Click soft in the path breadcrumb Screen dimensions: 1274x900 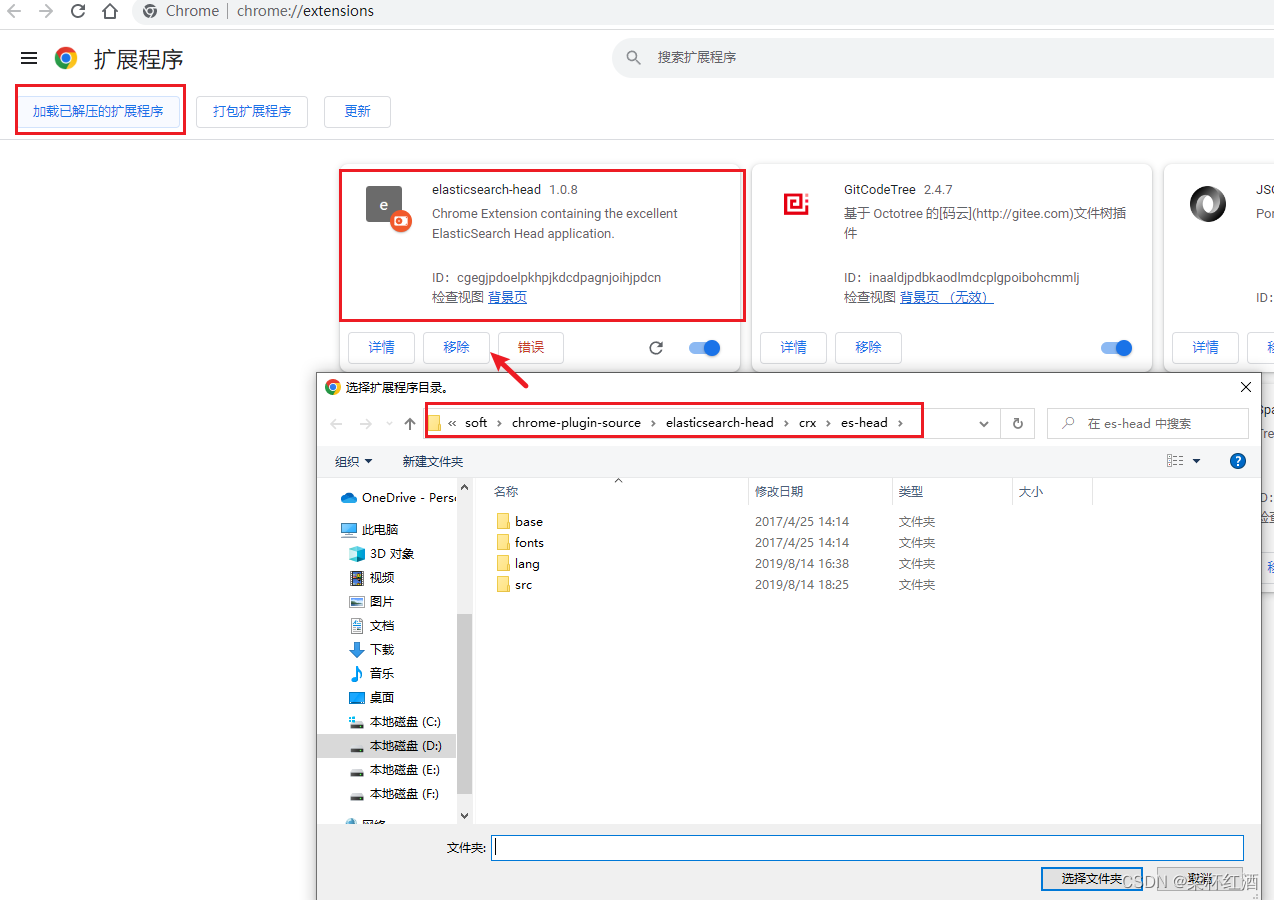pos(476,423)
